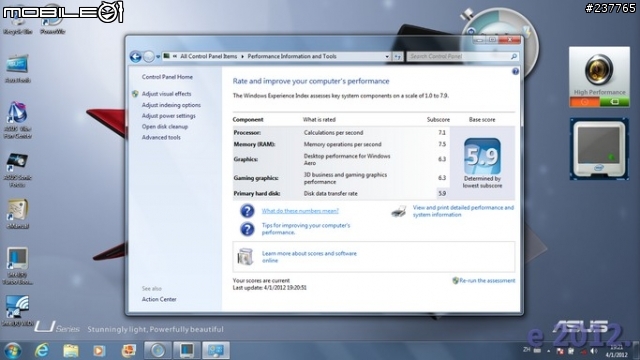Expand the address bar history dropdown arrow

[x=387, y=57]
